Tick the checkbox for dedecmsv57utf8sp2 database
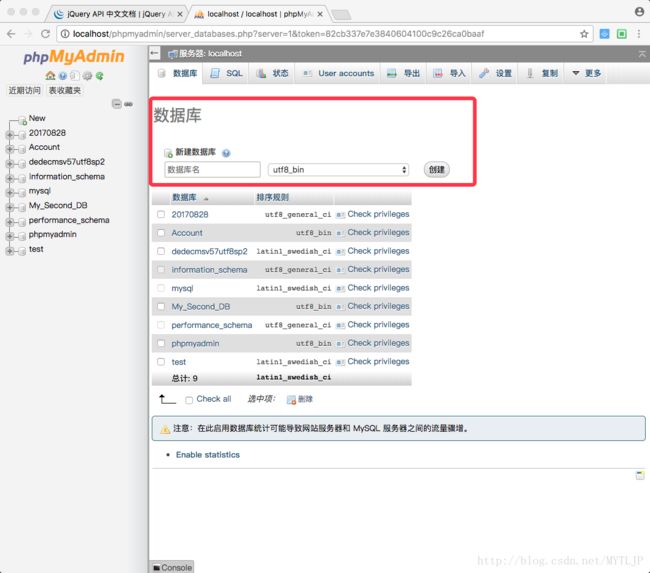The image size is (650, 573). tap(161, 251)
